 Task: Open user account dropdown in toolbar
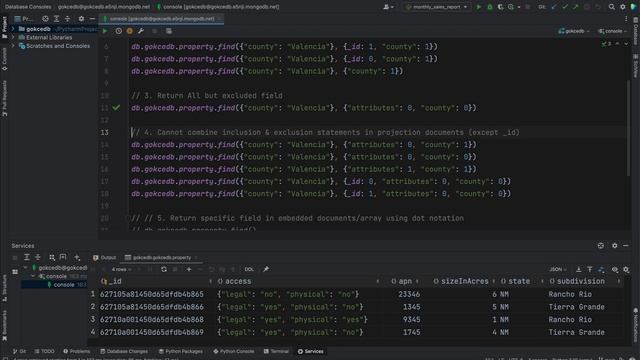tap(388, 7)
